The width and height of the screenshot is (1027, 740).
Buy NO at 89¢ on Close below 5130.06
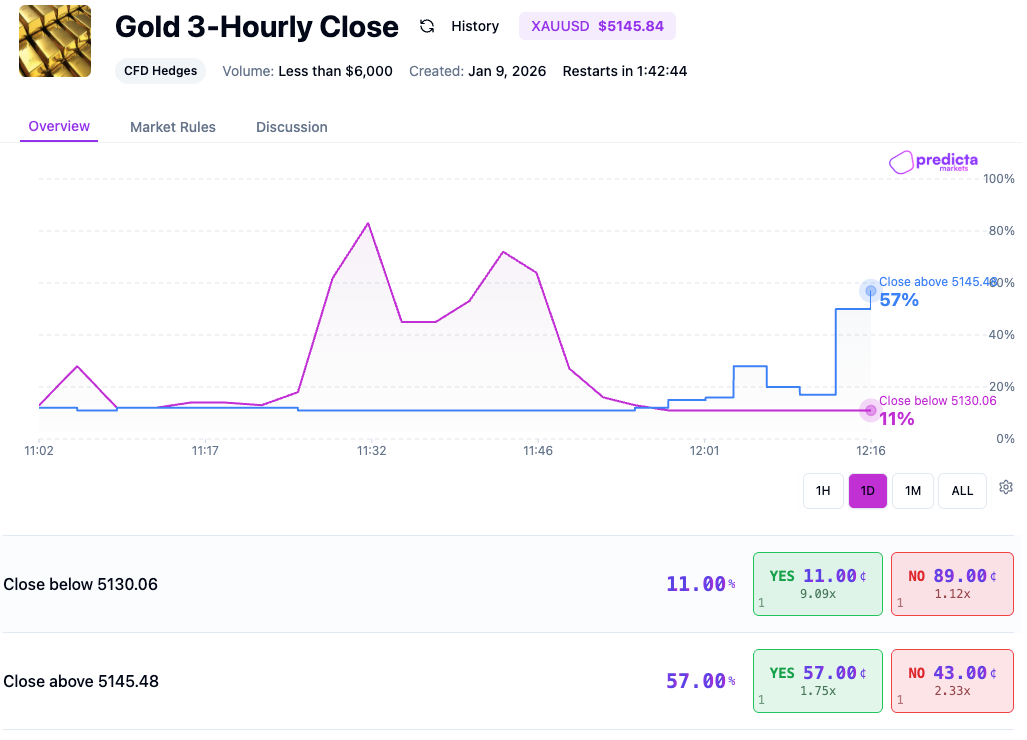(x=951, y=583)
